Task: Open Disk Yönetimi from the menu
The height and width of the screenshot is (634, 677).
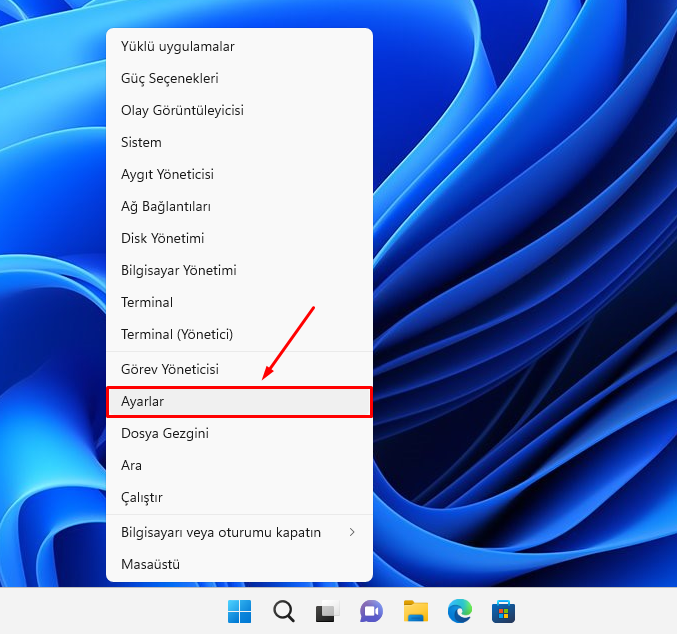Action: (x=162, y=238)
